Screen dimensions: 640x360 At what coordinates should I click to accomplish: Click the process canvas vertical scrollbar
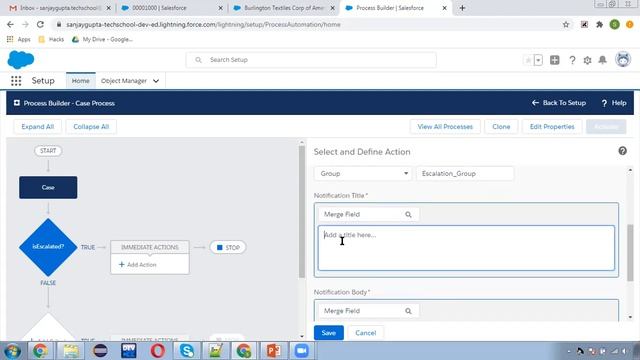click(302, 212)
